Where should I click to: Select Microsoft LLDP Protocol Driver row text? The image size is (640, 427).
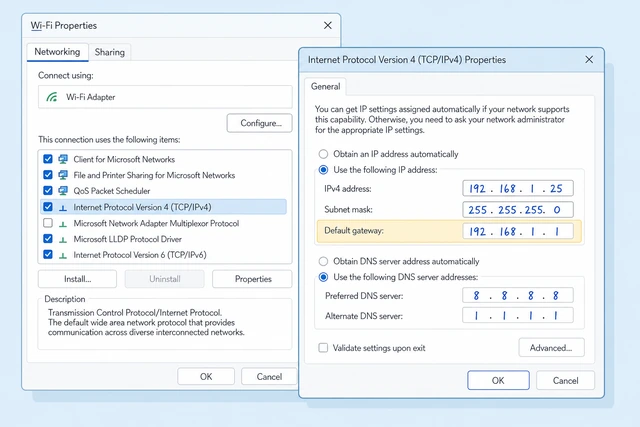(127, 239)
